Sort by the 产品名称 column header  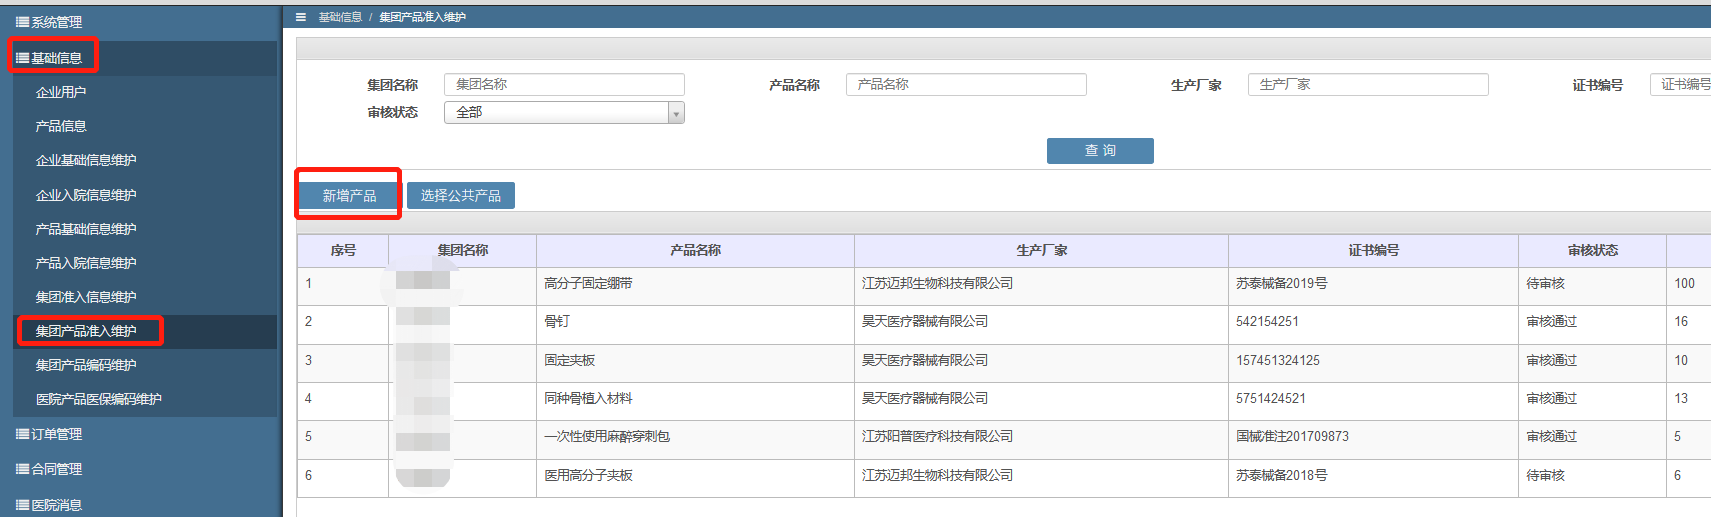click(x=696, y=250)
